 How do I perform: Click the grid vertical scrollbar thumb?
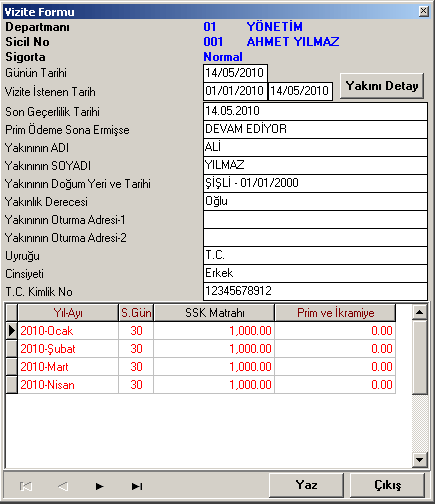pos(420,357)
